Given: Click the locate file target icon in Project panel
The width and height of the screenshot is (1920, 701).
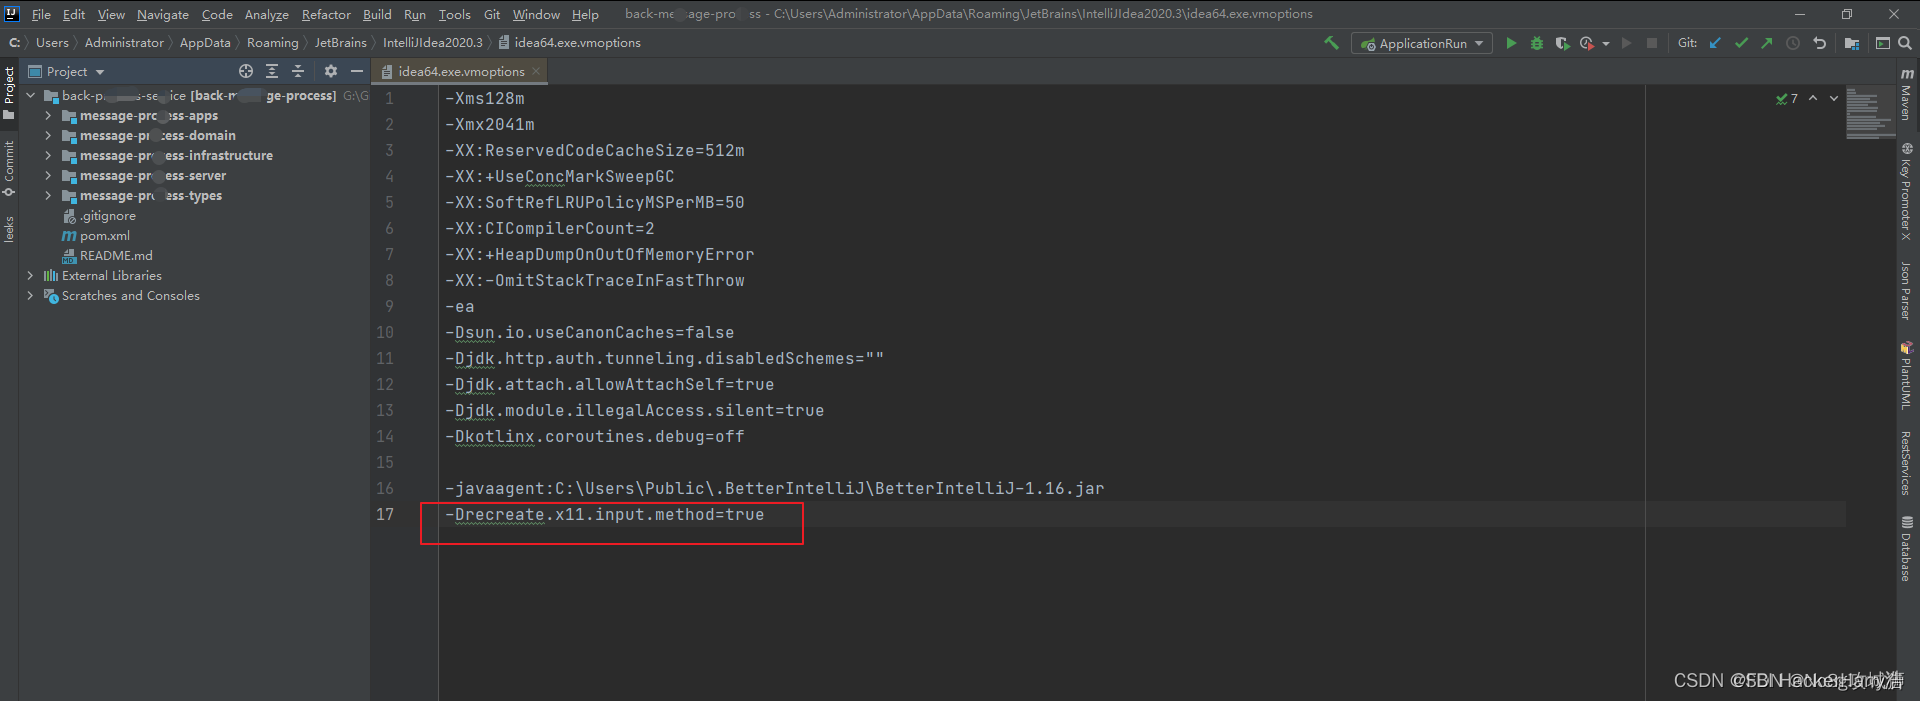Looking at the screenshot, I should (x=246, y=71).
